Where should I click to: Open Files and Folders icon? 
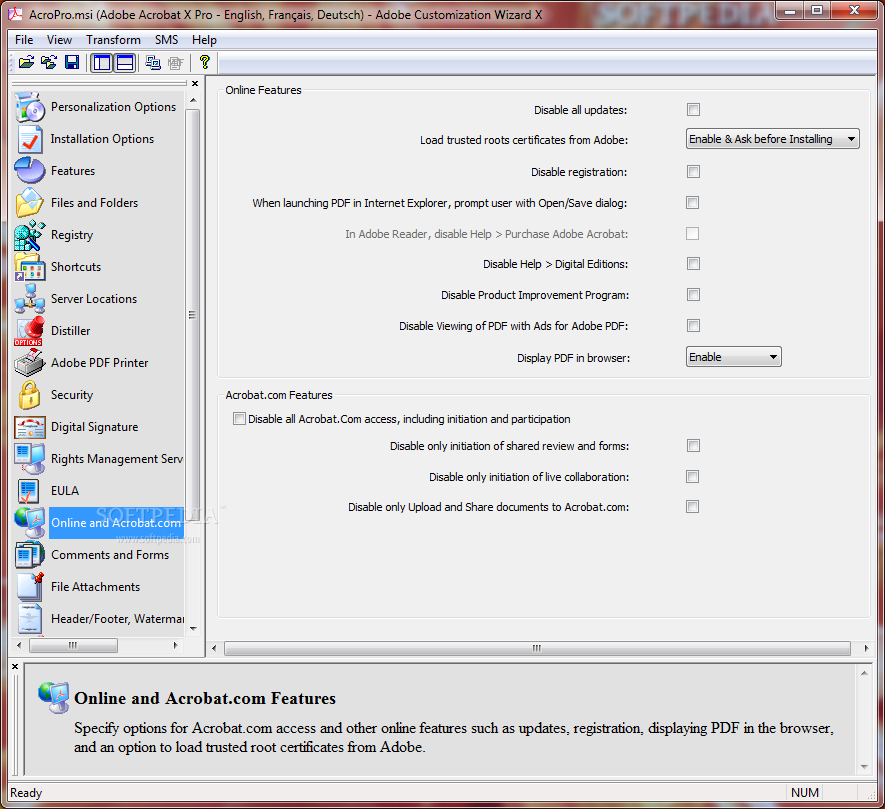pos(30,203)
